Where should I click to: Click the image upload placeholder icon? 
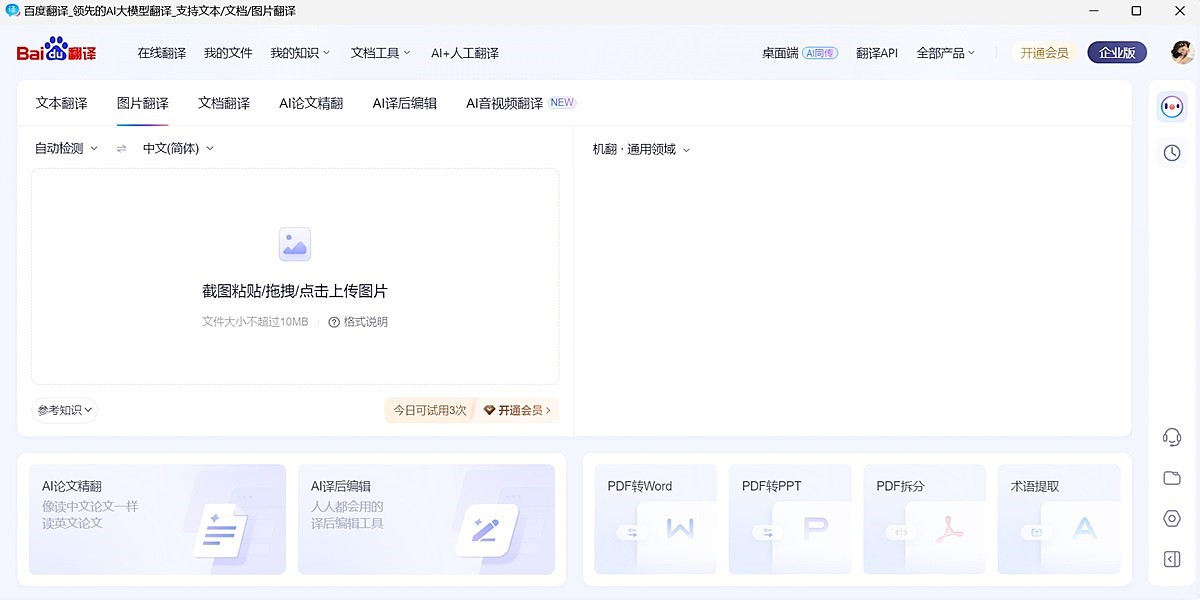coord(294,243)
